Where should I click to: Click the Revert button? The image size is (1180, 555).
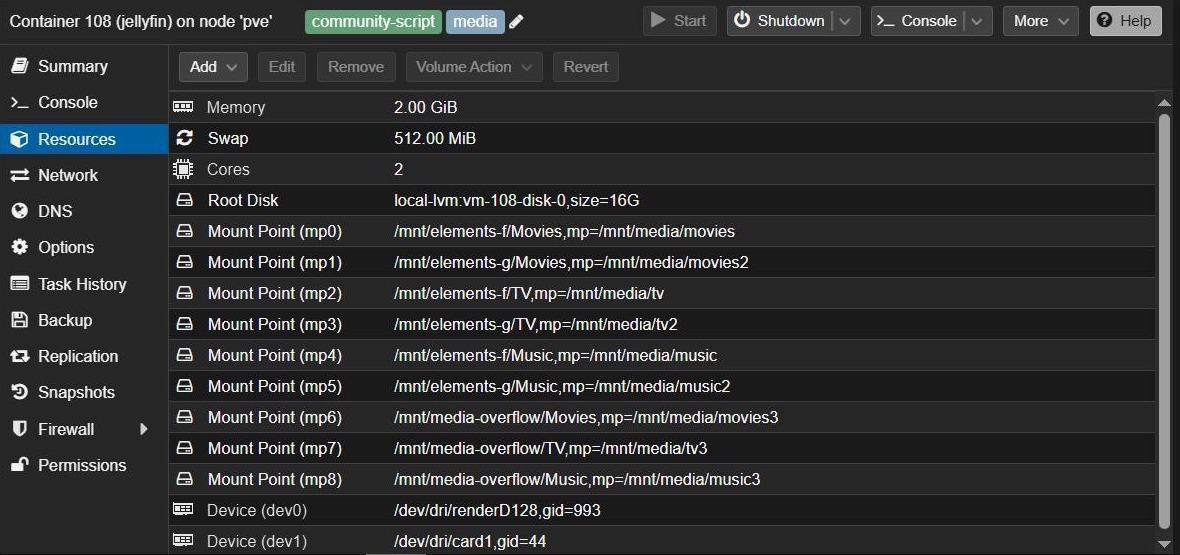585,67
